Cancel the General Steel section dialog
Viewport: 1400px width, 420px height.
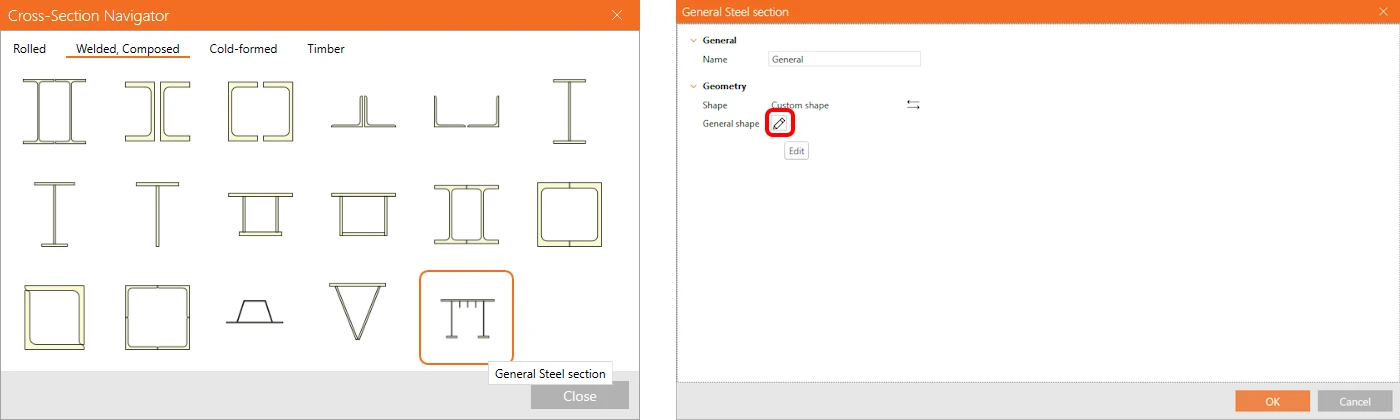coord(1355,401)
